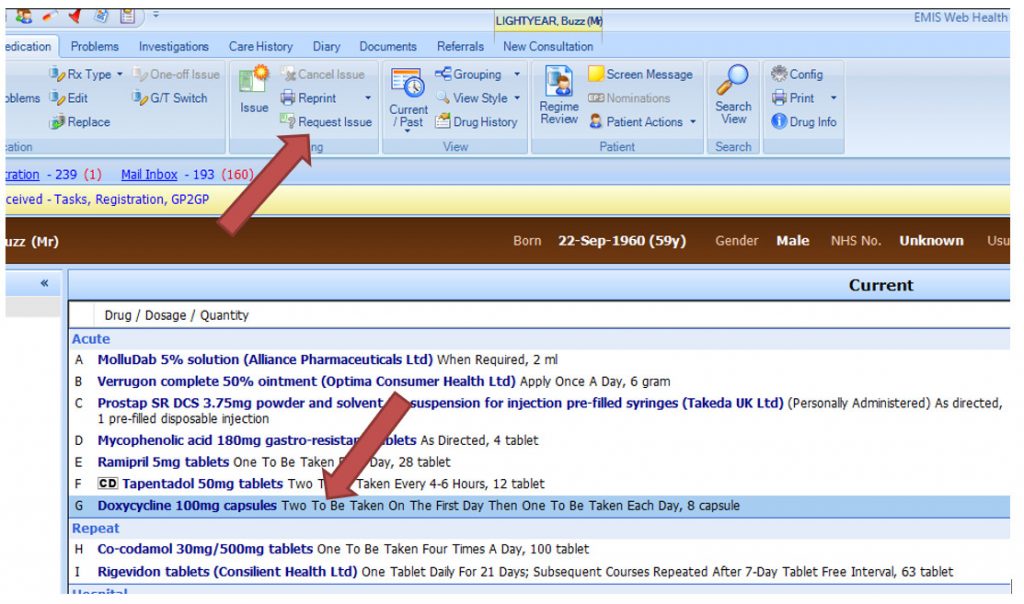The image size is (1024, 604).
Task: Select the G/T Switch tool
Action: point(170,98)
